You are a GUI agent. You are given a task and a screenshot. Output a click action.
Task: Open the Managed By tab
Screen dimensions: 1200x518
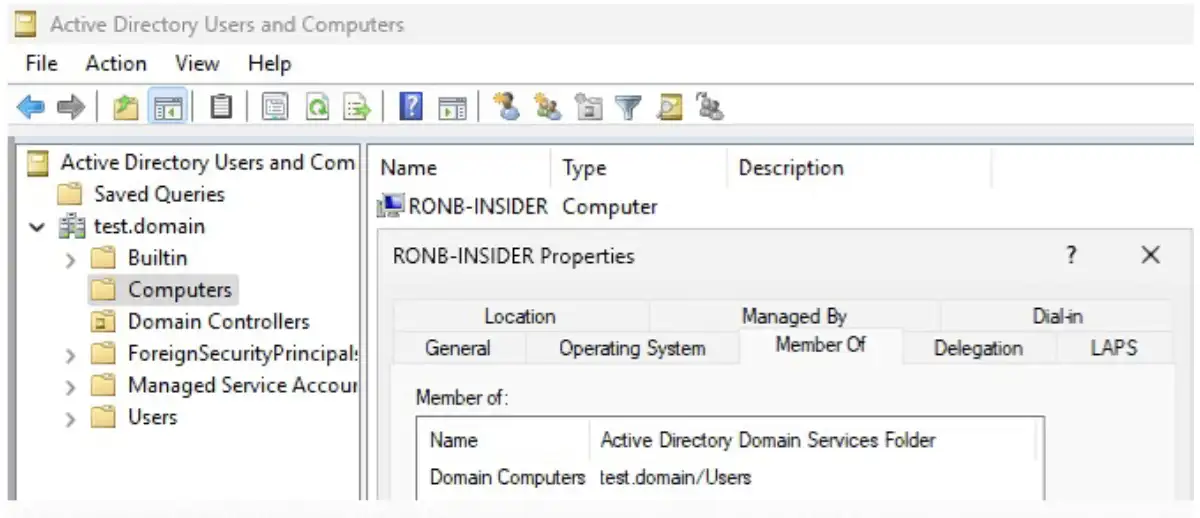794,316
